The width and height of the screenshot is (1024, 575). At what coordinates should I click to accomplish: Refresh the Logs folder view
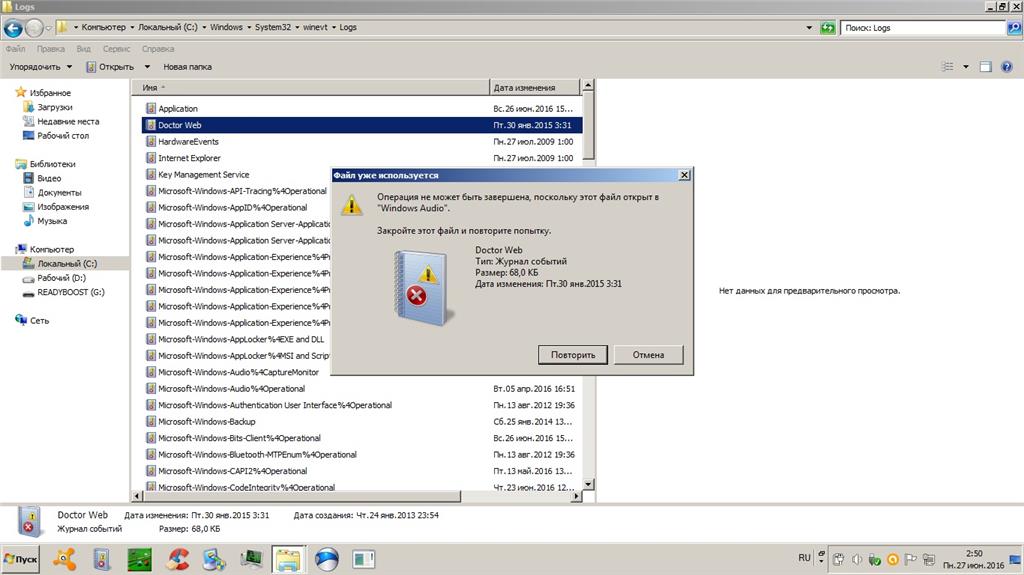pyautogui.click(x=827, y=27)
